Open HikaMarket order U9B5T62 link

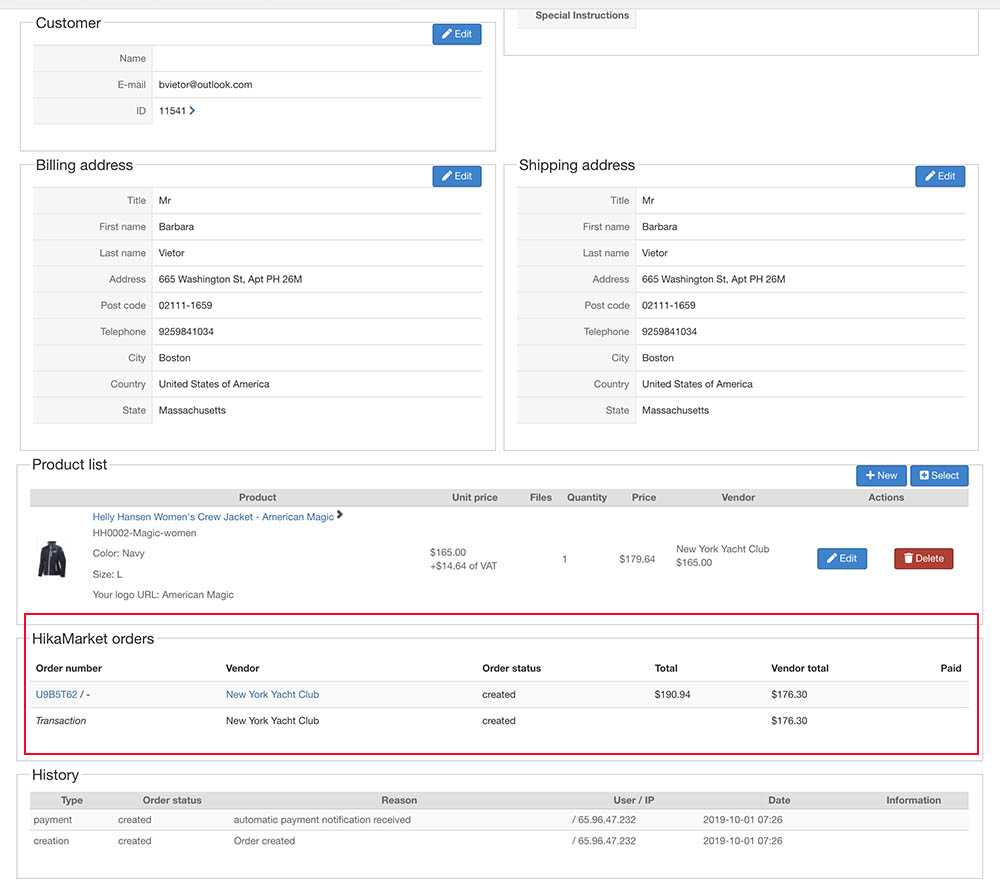[x=56, y=694]
